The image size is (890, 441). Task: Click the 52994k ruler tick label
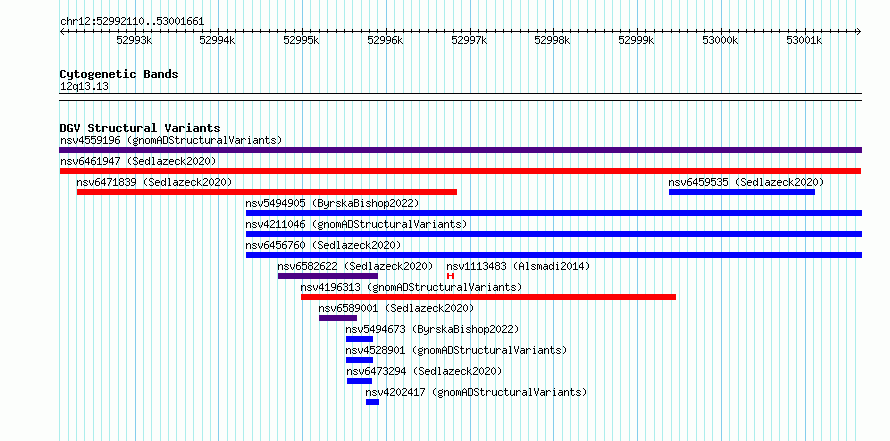[x=217, y=40]
